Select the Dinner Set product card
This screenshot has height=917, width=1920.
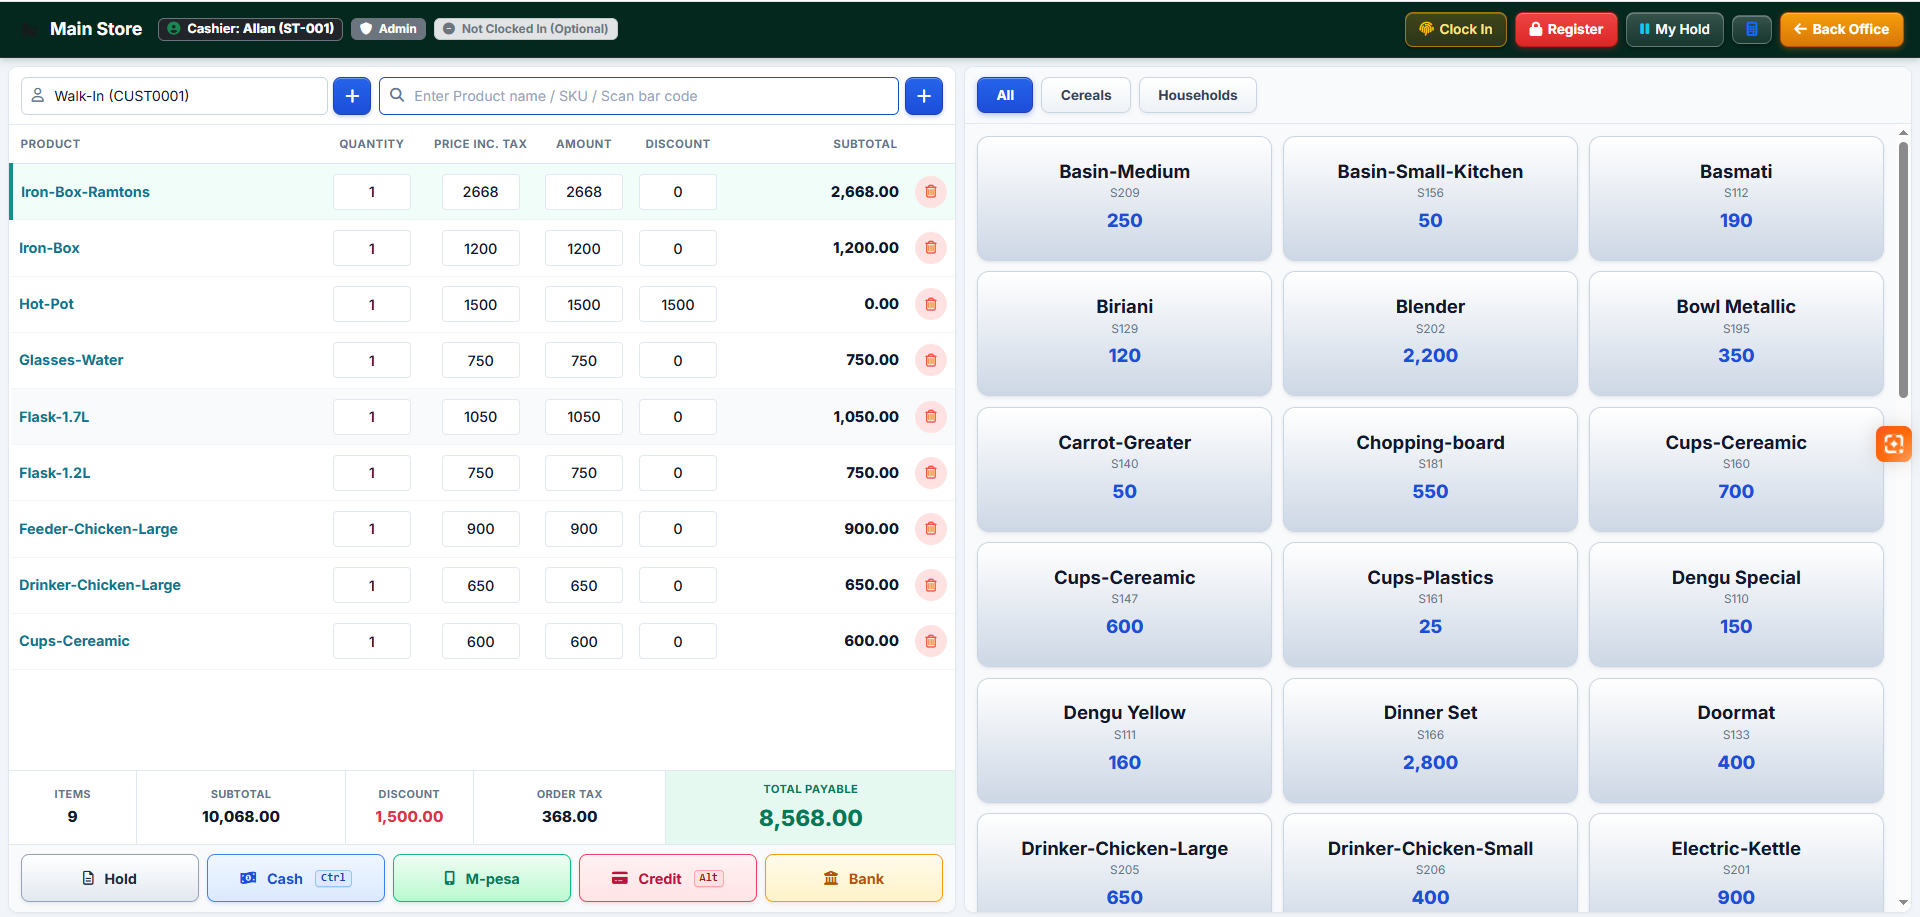point(1430,740)
